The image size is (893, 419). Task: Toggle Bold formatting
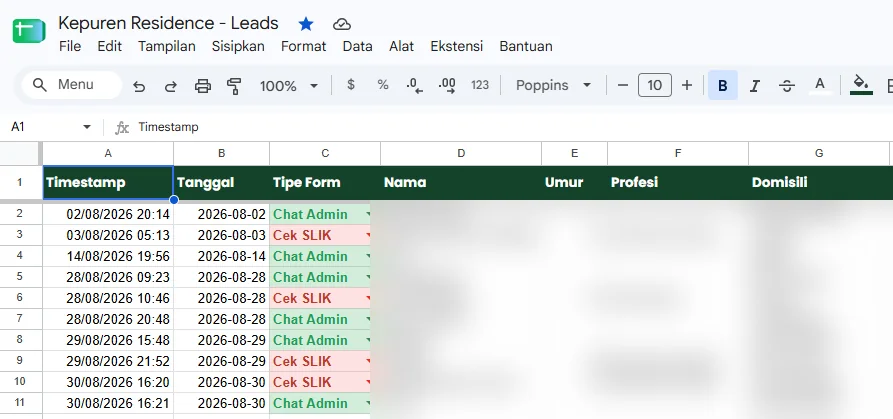[723, 85]
